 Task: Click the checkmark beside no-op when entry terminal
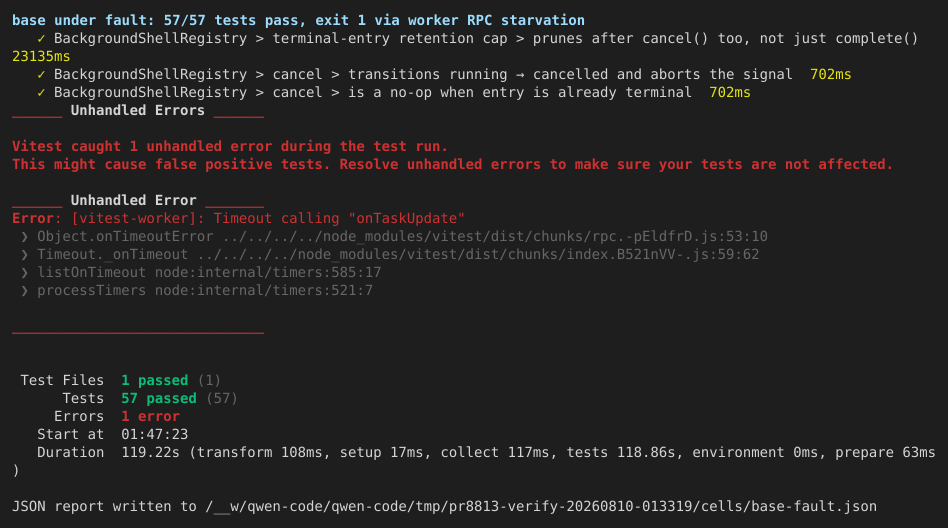coord(41,93)
